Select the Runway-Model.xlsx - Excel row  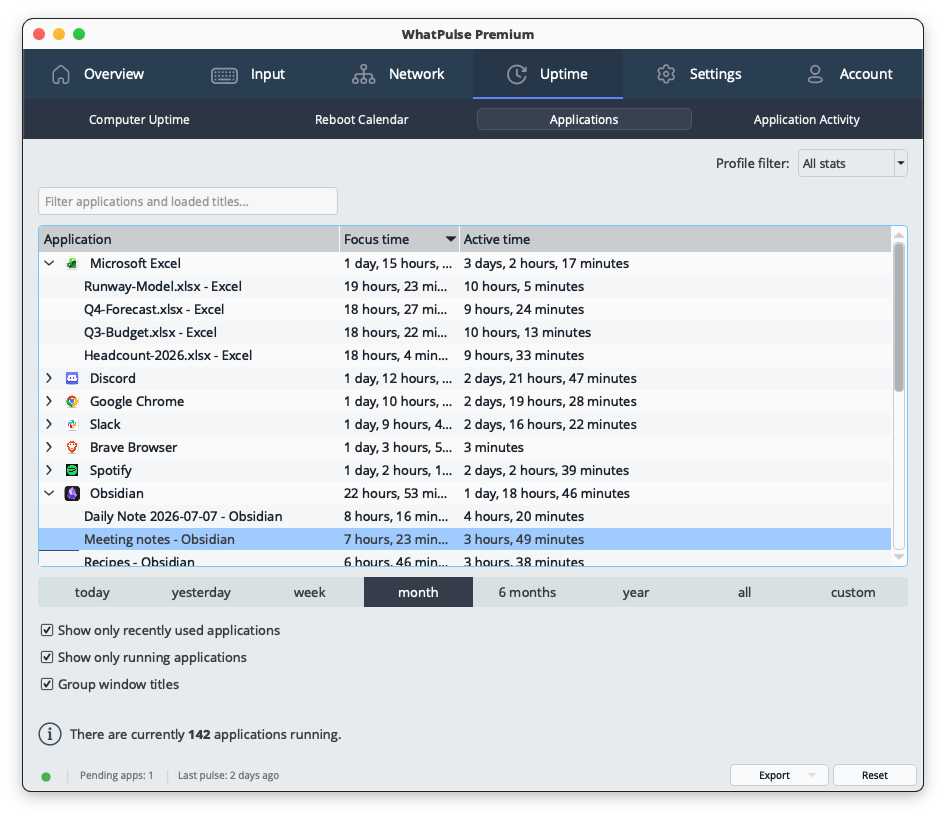click(465, 287)
